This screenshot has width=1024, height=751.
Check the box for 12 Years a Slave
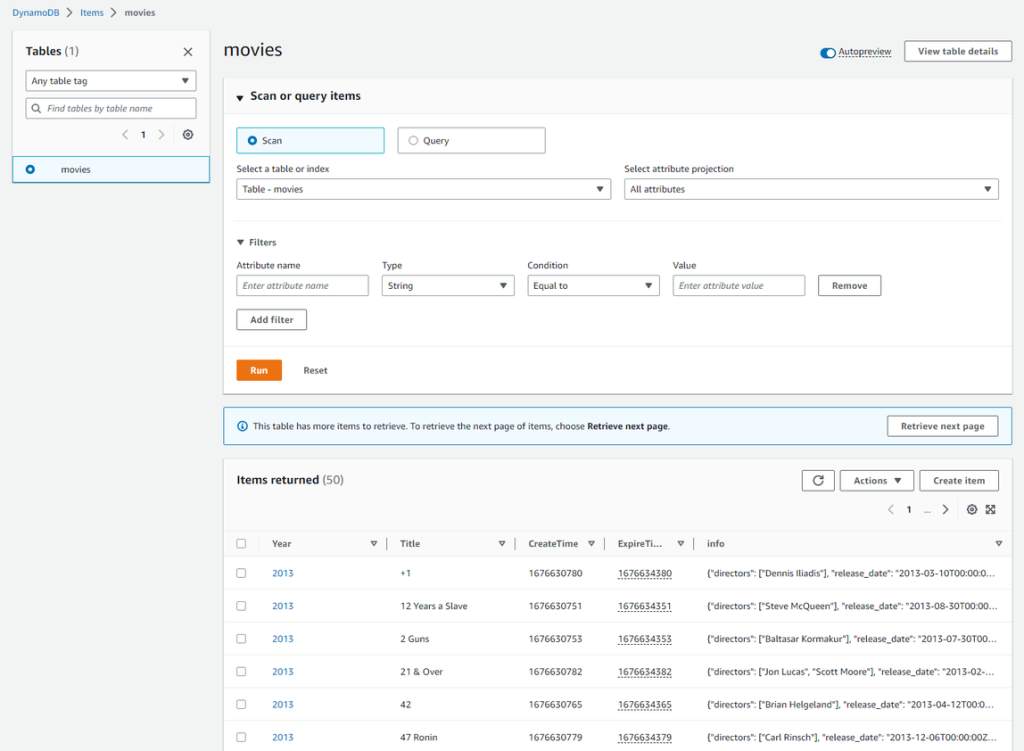[241, 606]
